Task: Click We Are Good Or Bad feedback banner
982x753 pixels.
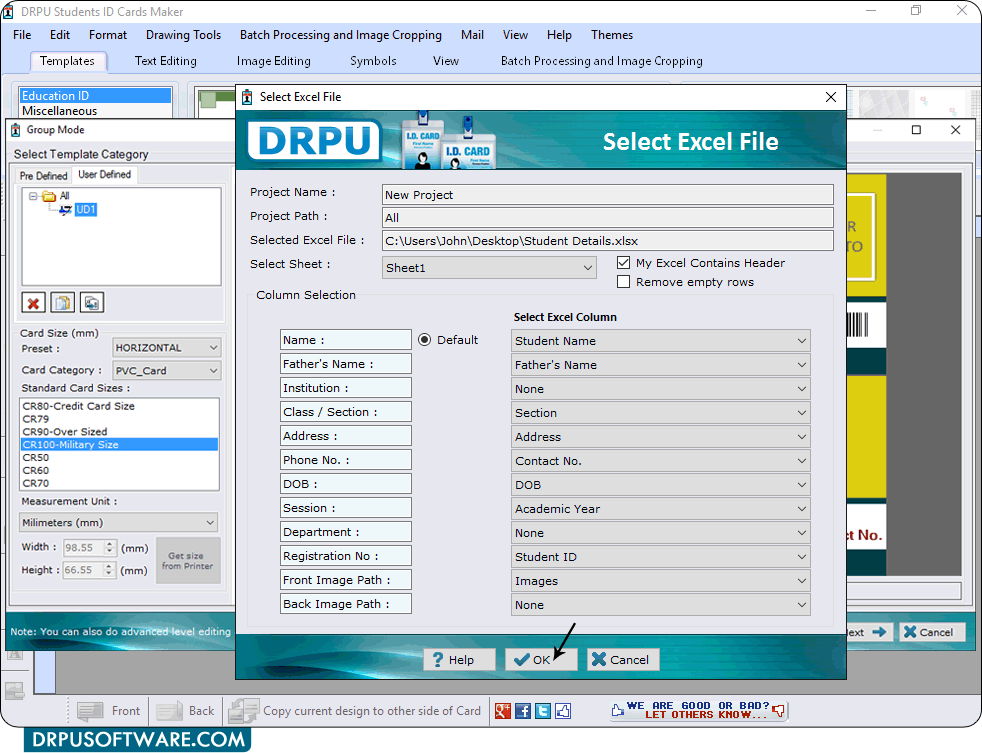Action: [x=698, y=710]
